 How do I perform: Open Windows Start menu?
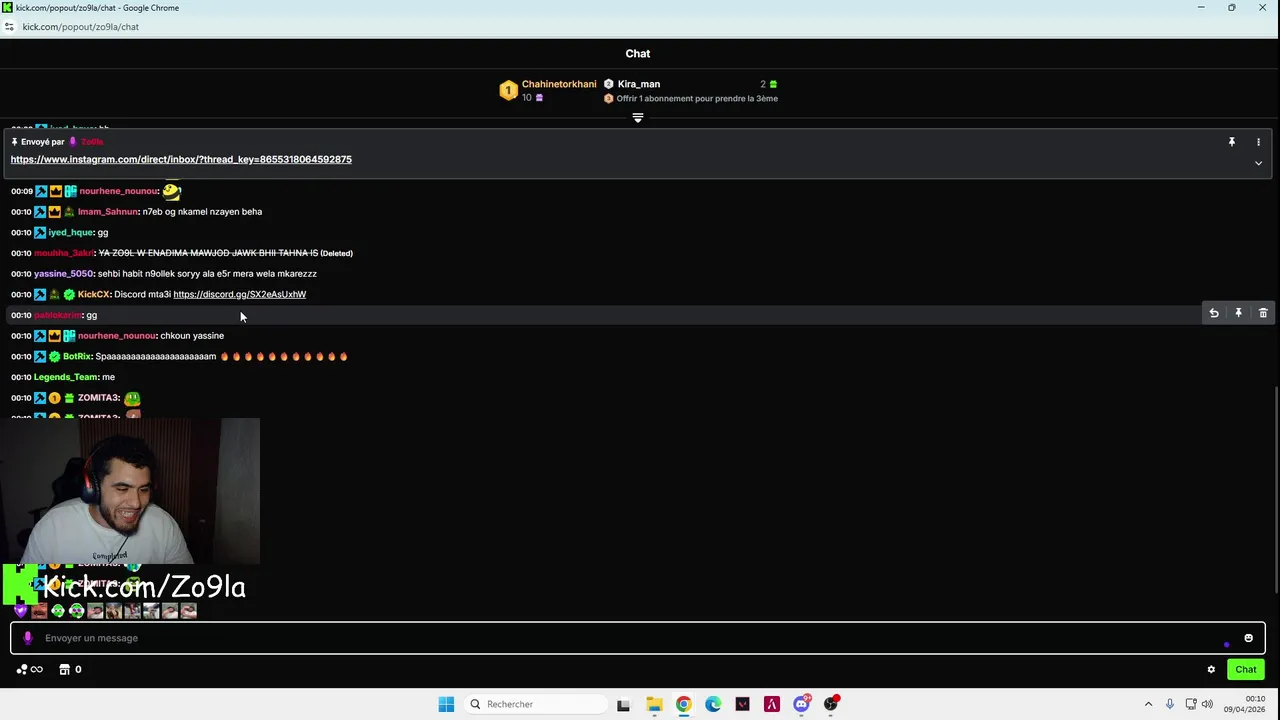446,704
